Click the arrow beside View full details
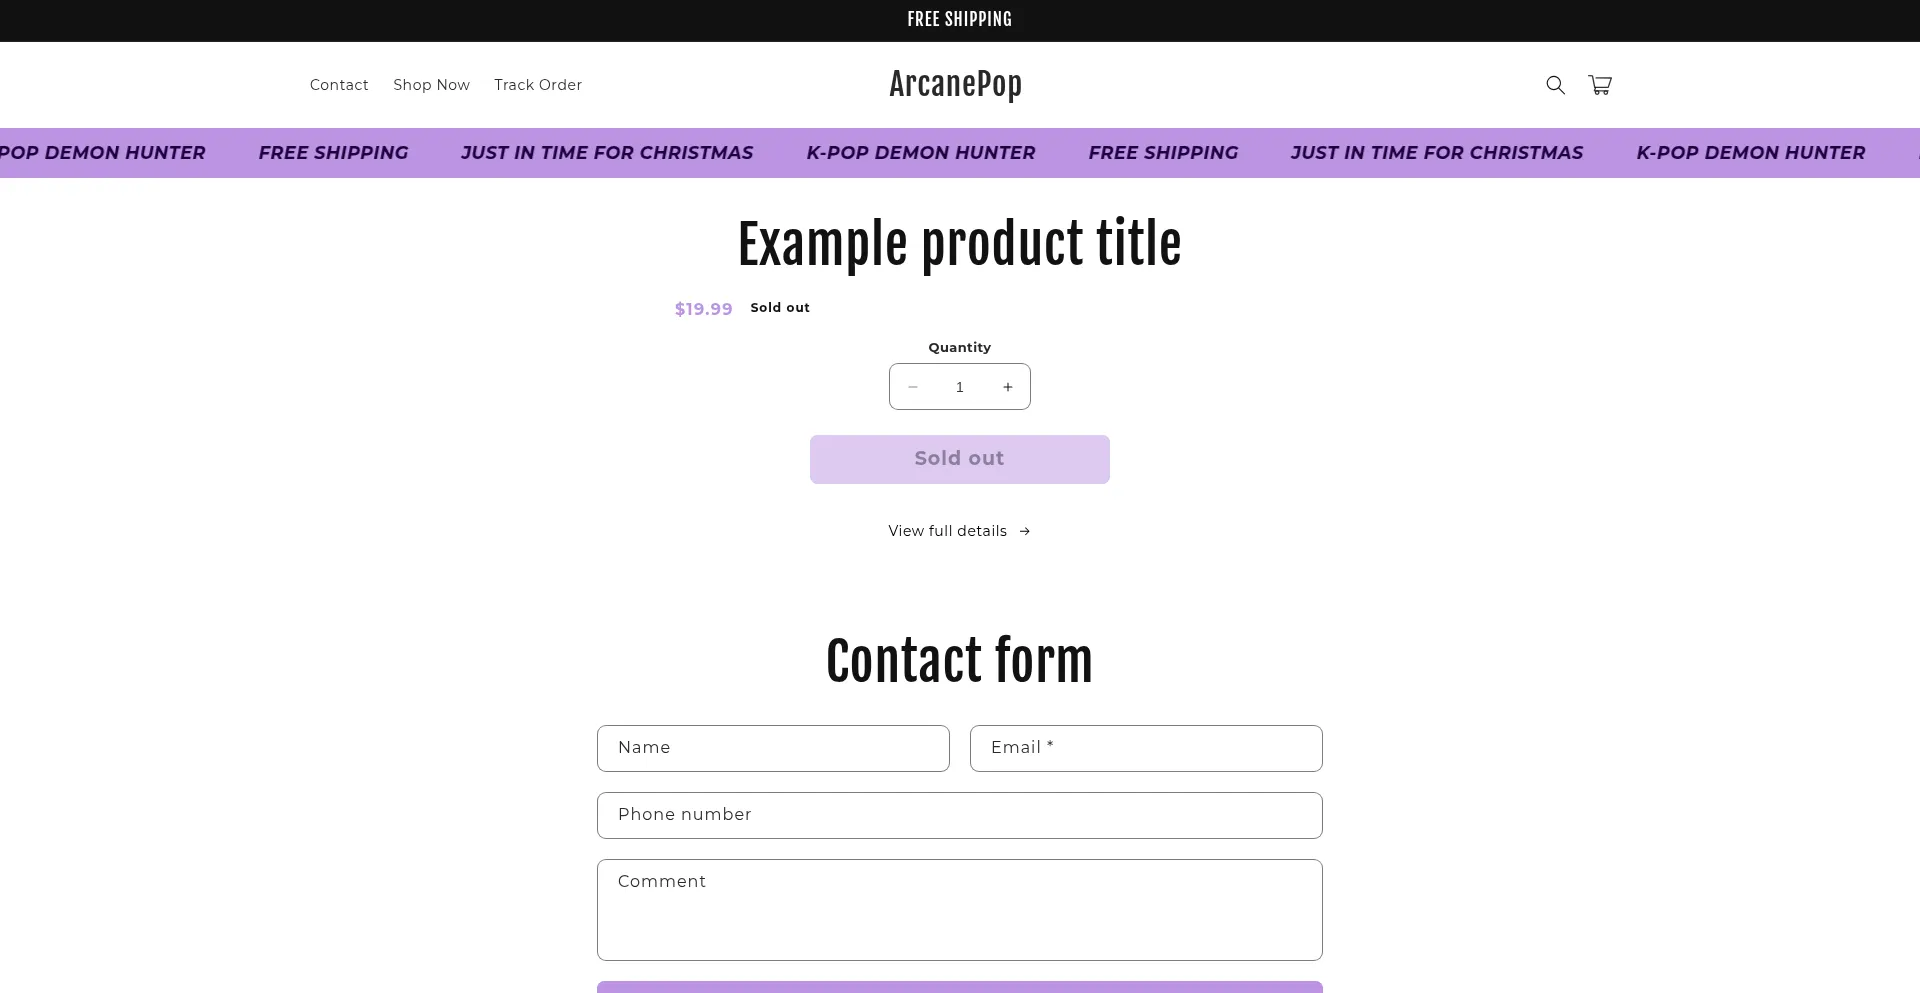 (x=1025, y=531)
